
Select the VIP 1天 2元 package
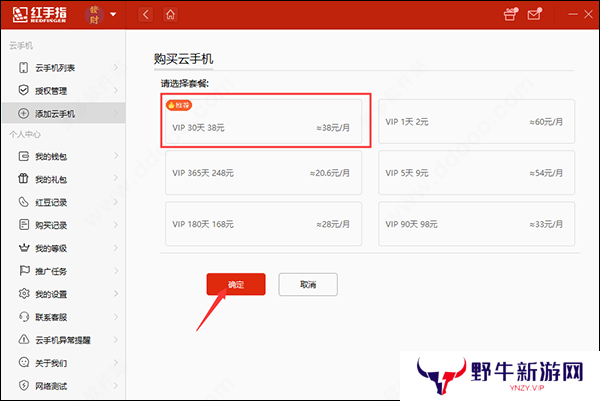pos(476,122)
